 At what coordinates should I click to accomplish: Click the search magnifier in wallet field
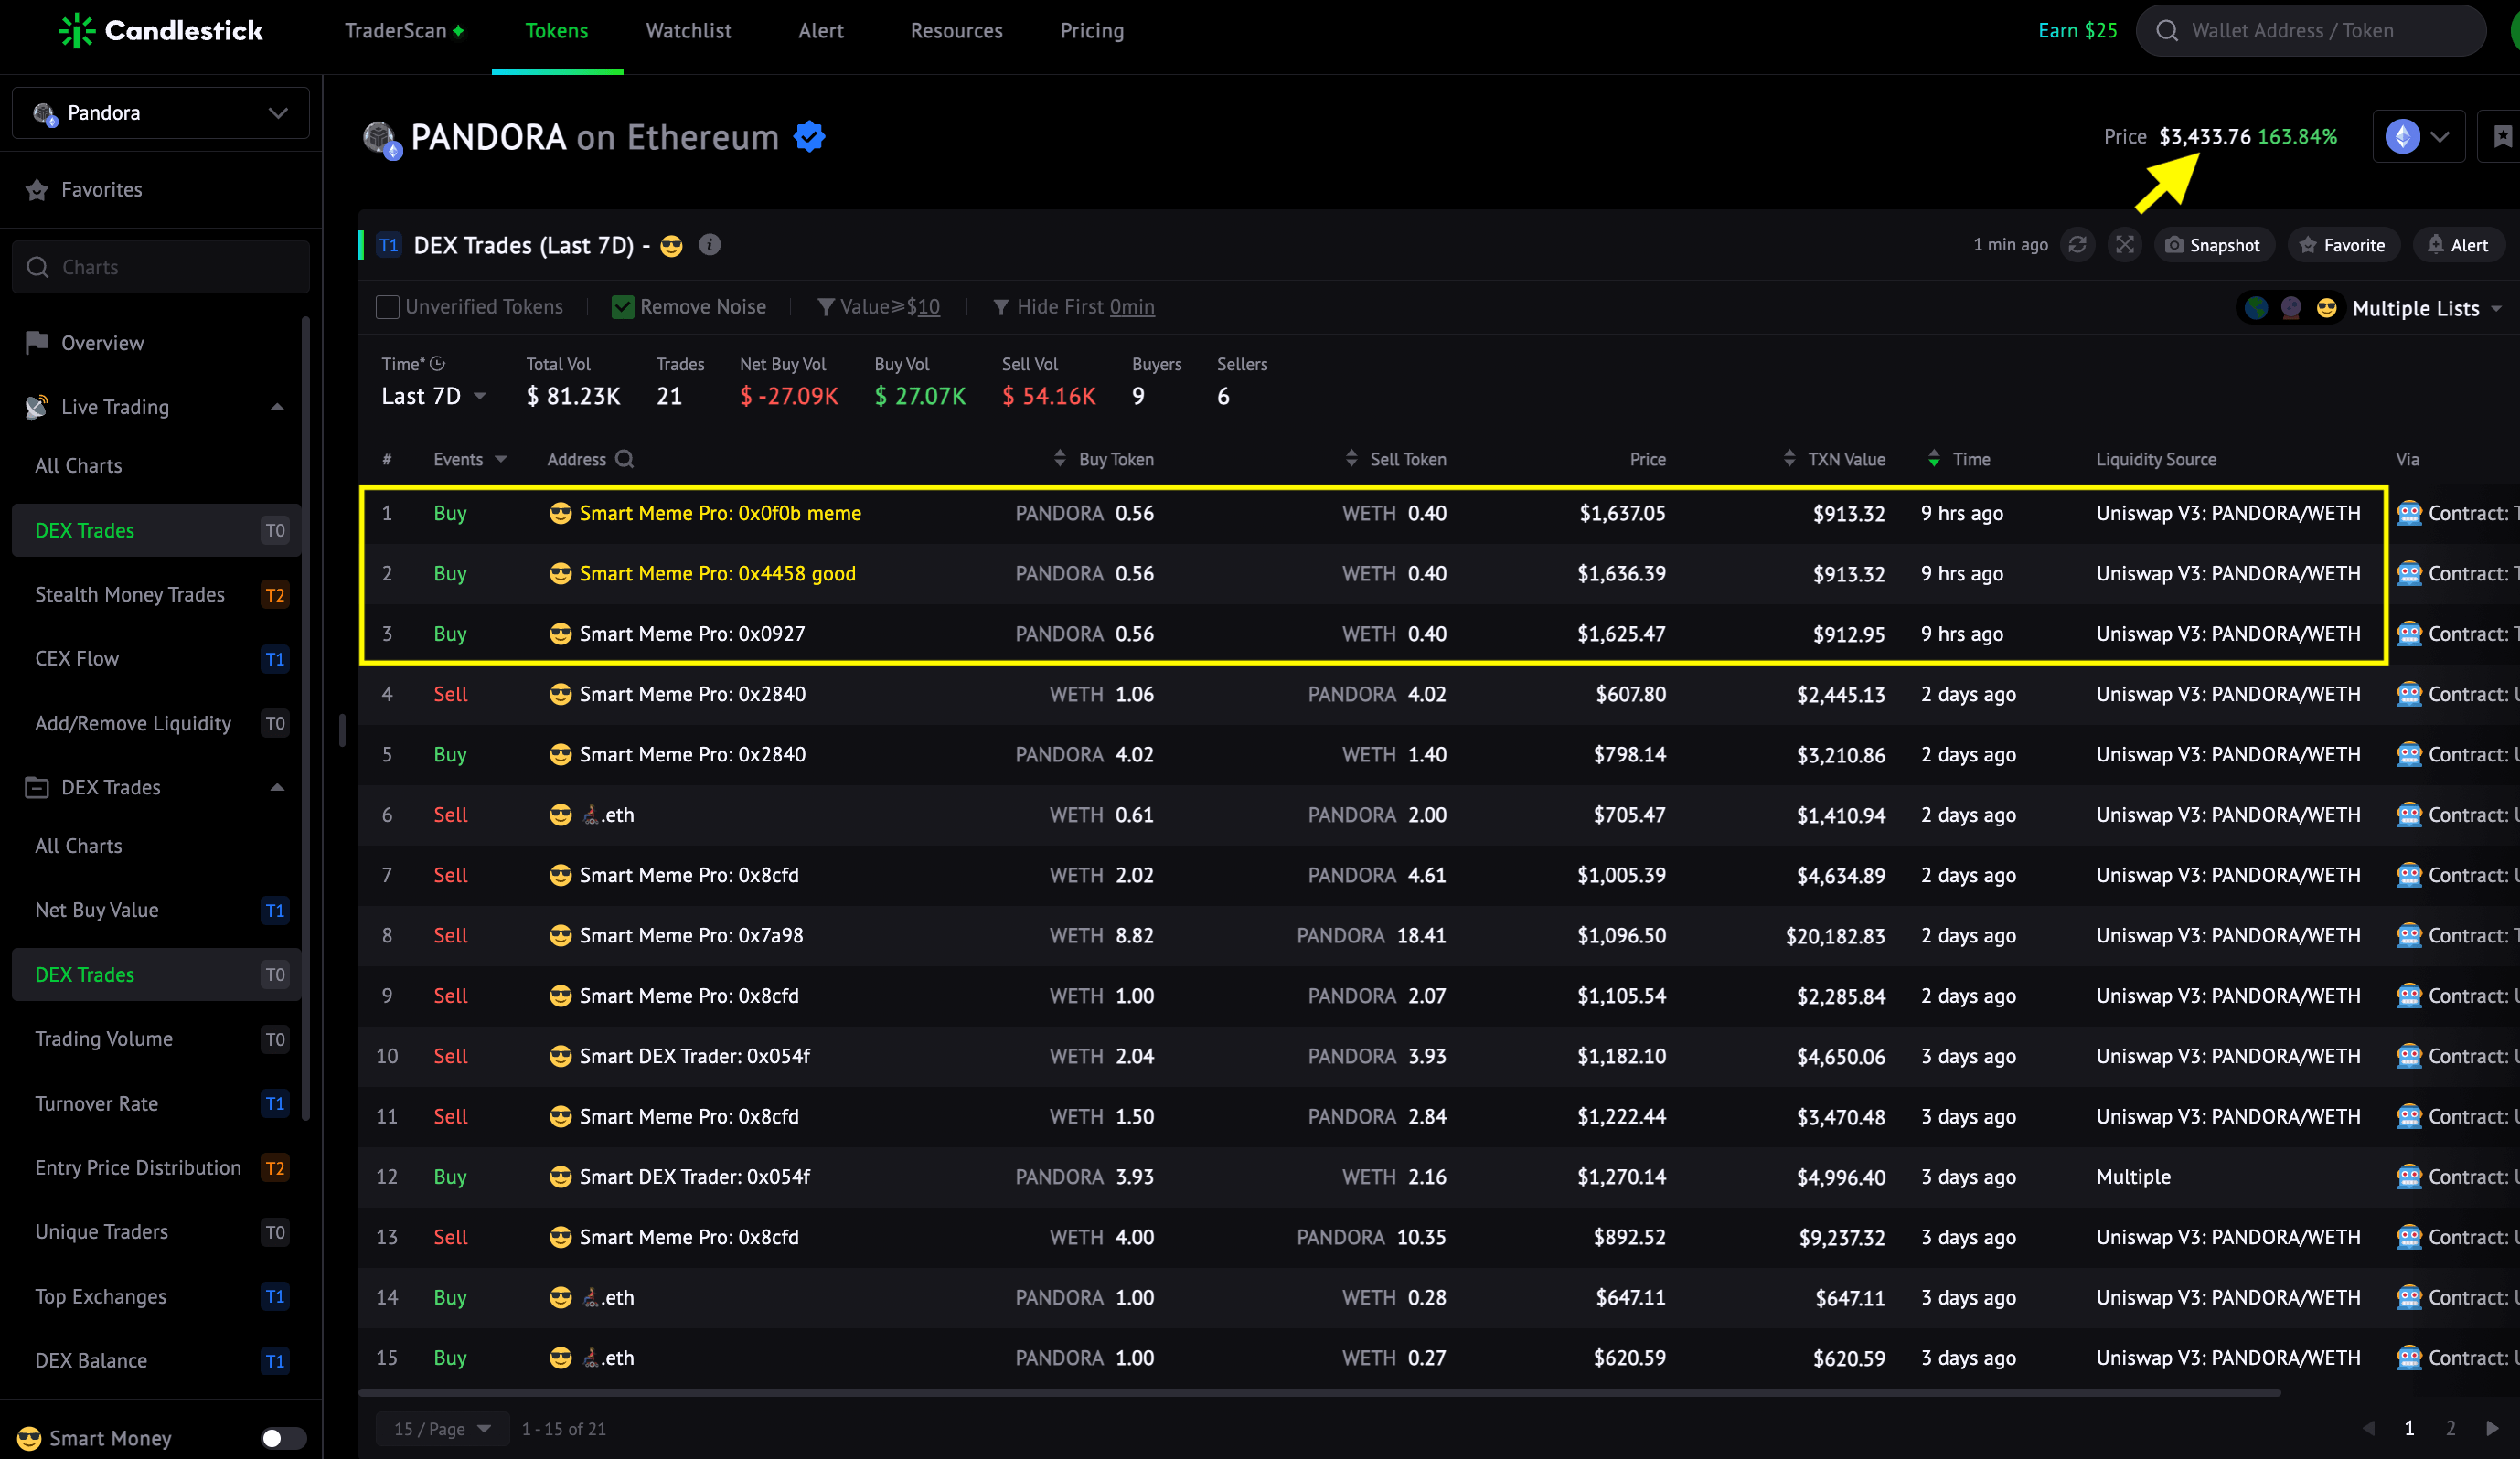pos(2166,31)
